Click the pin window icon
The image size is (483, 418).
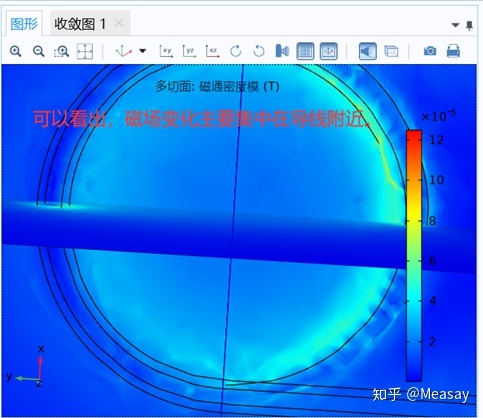(469, 25)
